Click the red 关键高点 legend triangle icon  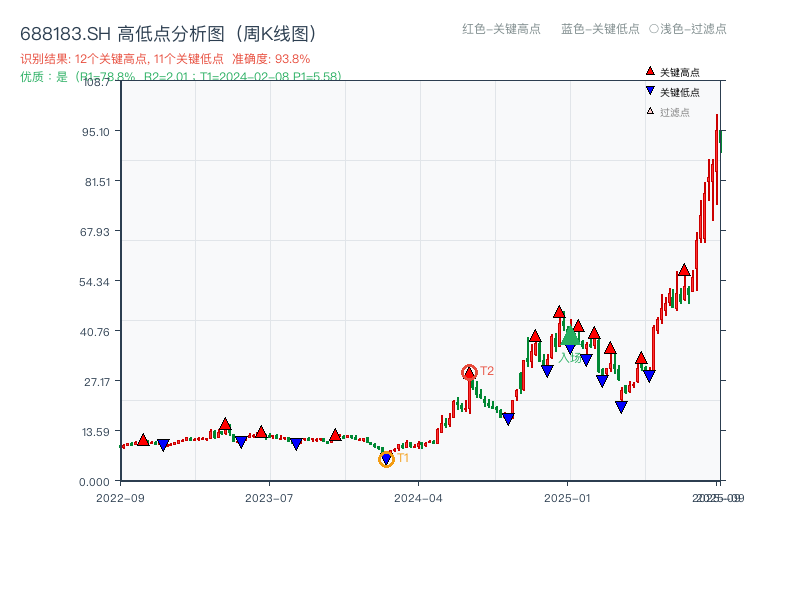650,71
